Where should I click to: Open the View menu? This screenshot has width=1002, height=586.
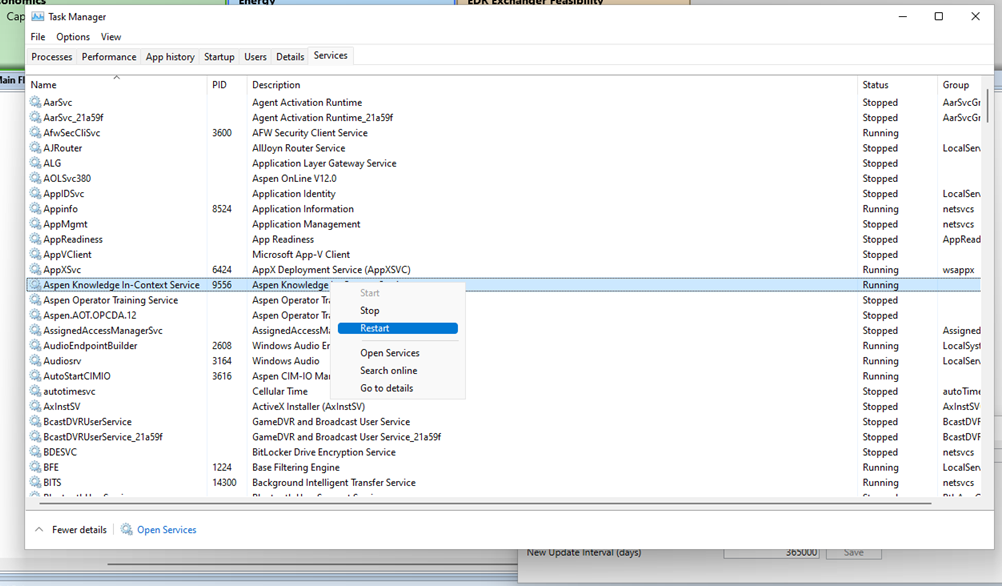(111, 37)
